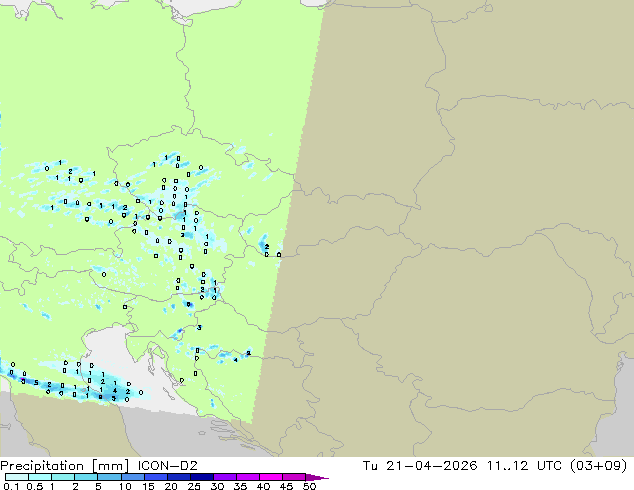This screenshot has width=634, height=490.
Task: Click the 0.5–1 mm legend color box
Action: coord(40,477)
